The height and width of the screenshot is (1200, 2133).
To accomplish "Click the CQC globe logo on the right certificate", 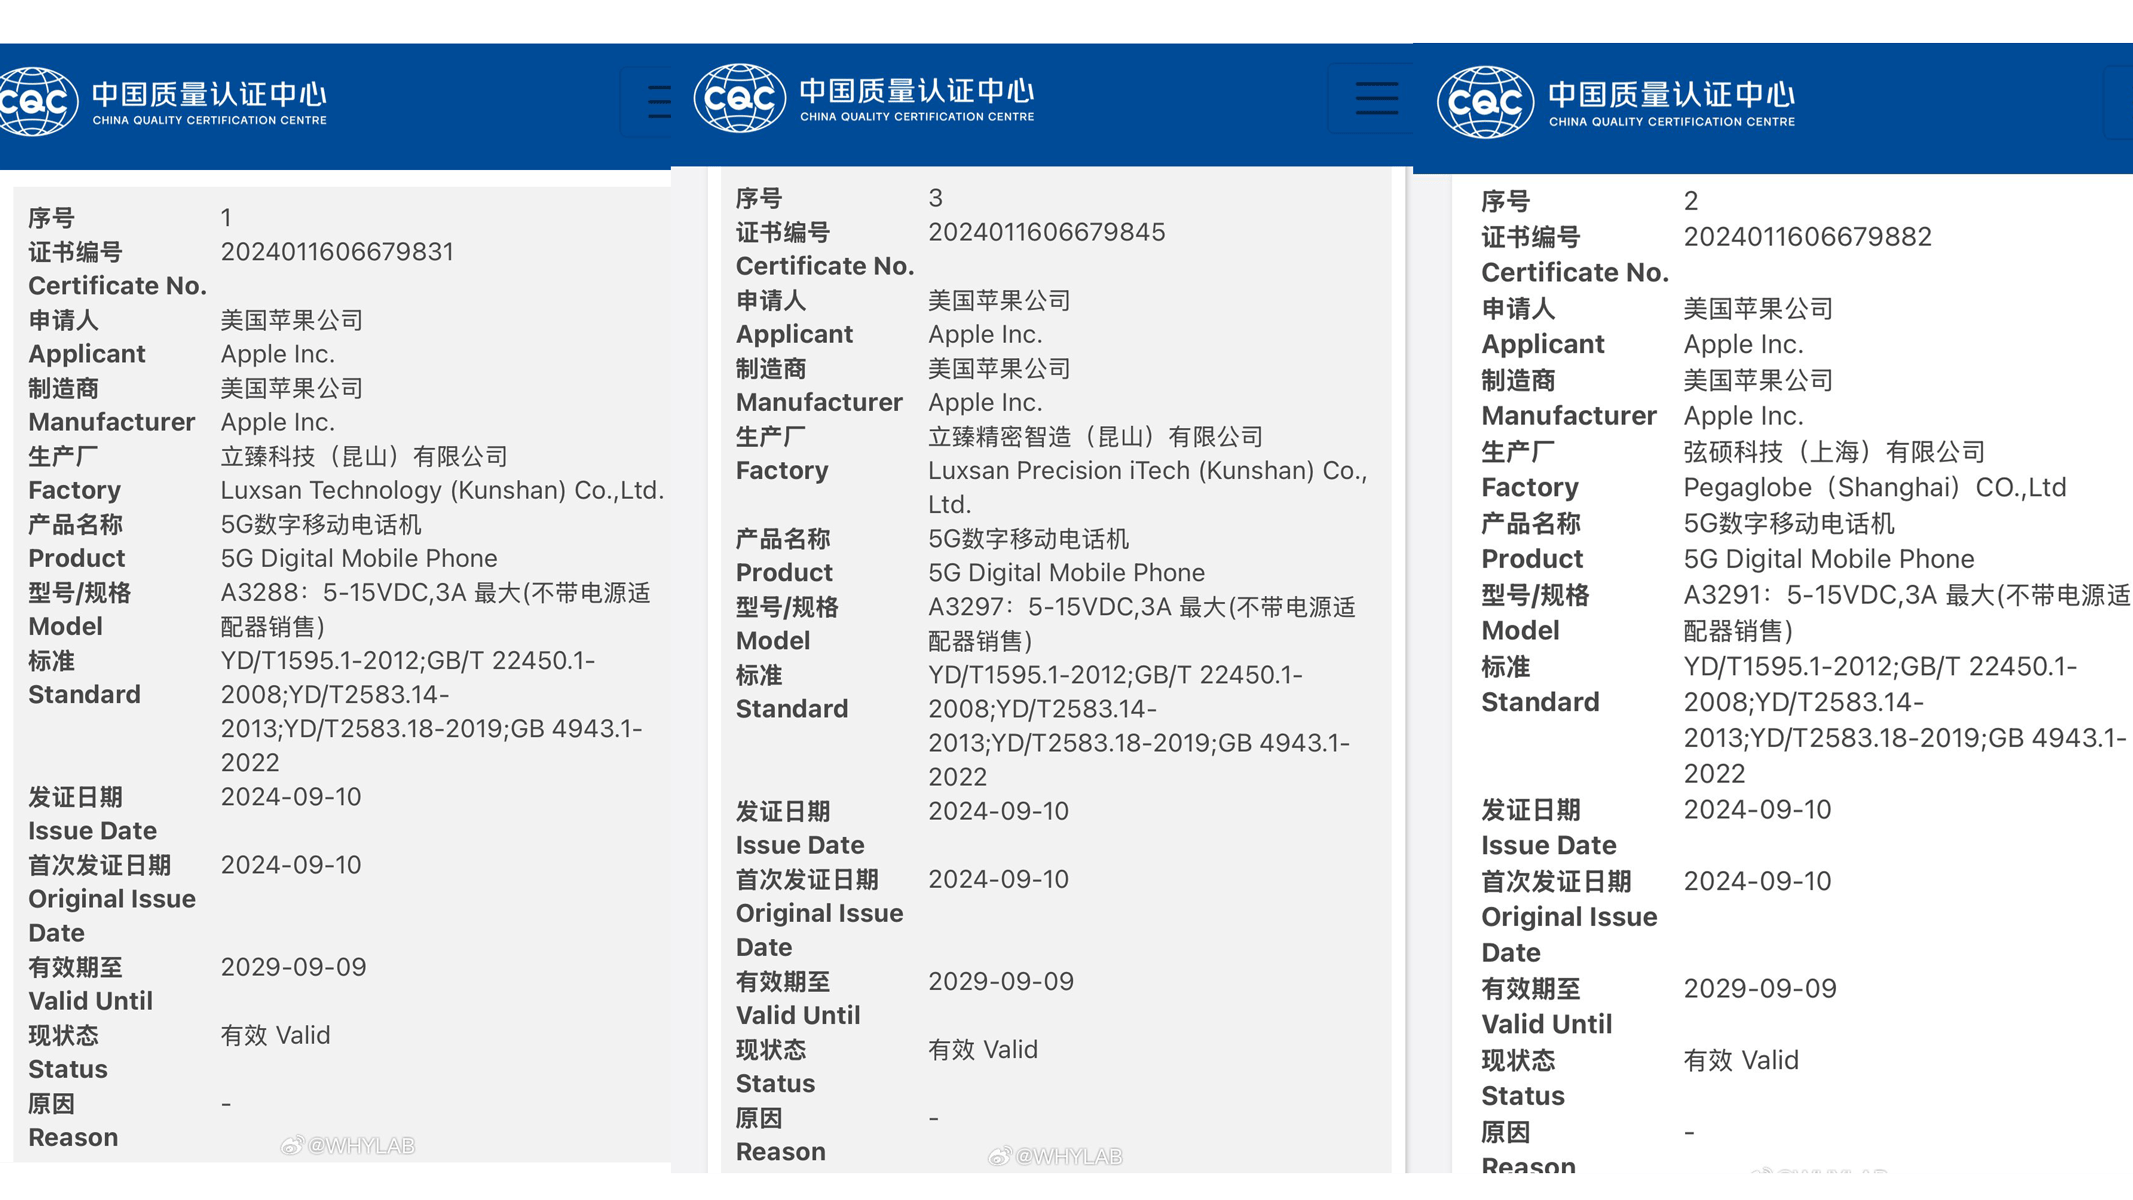I will pos(1484,102).
